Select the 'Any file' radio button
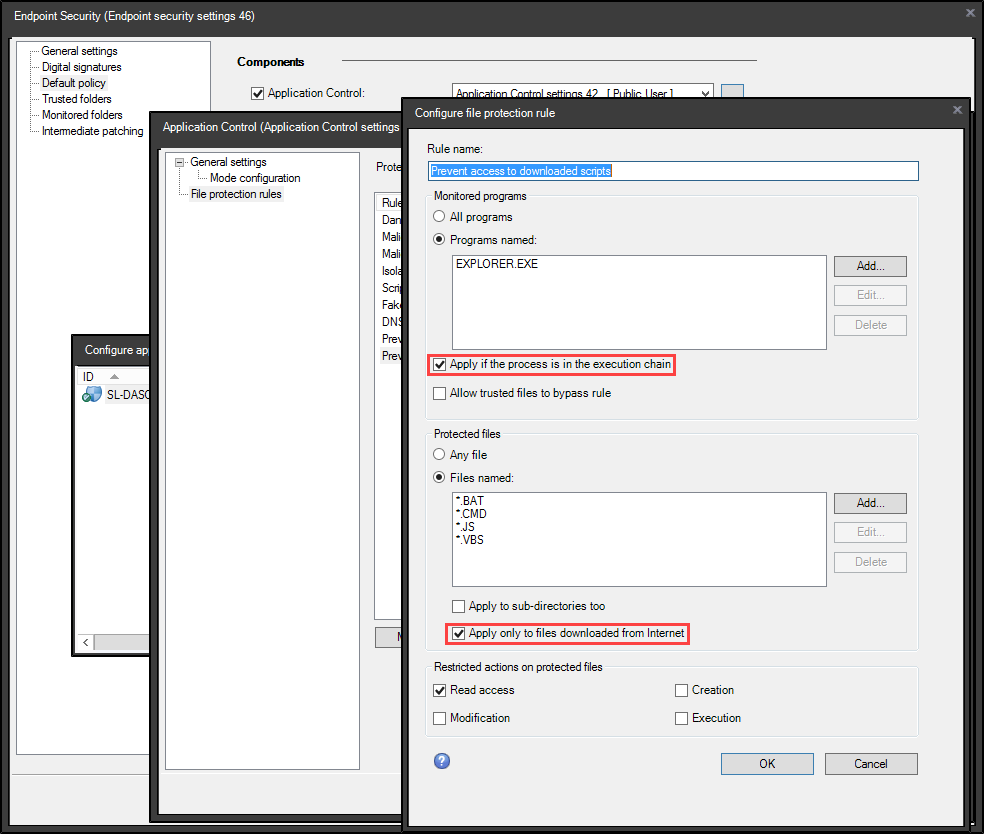 [x=439, y=455]
